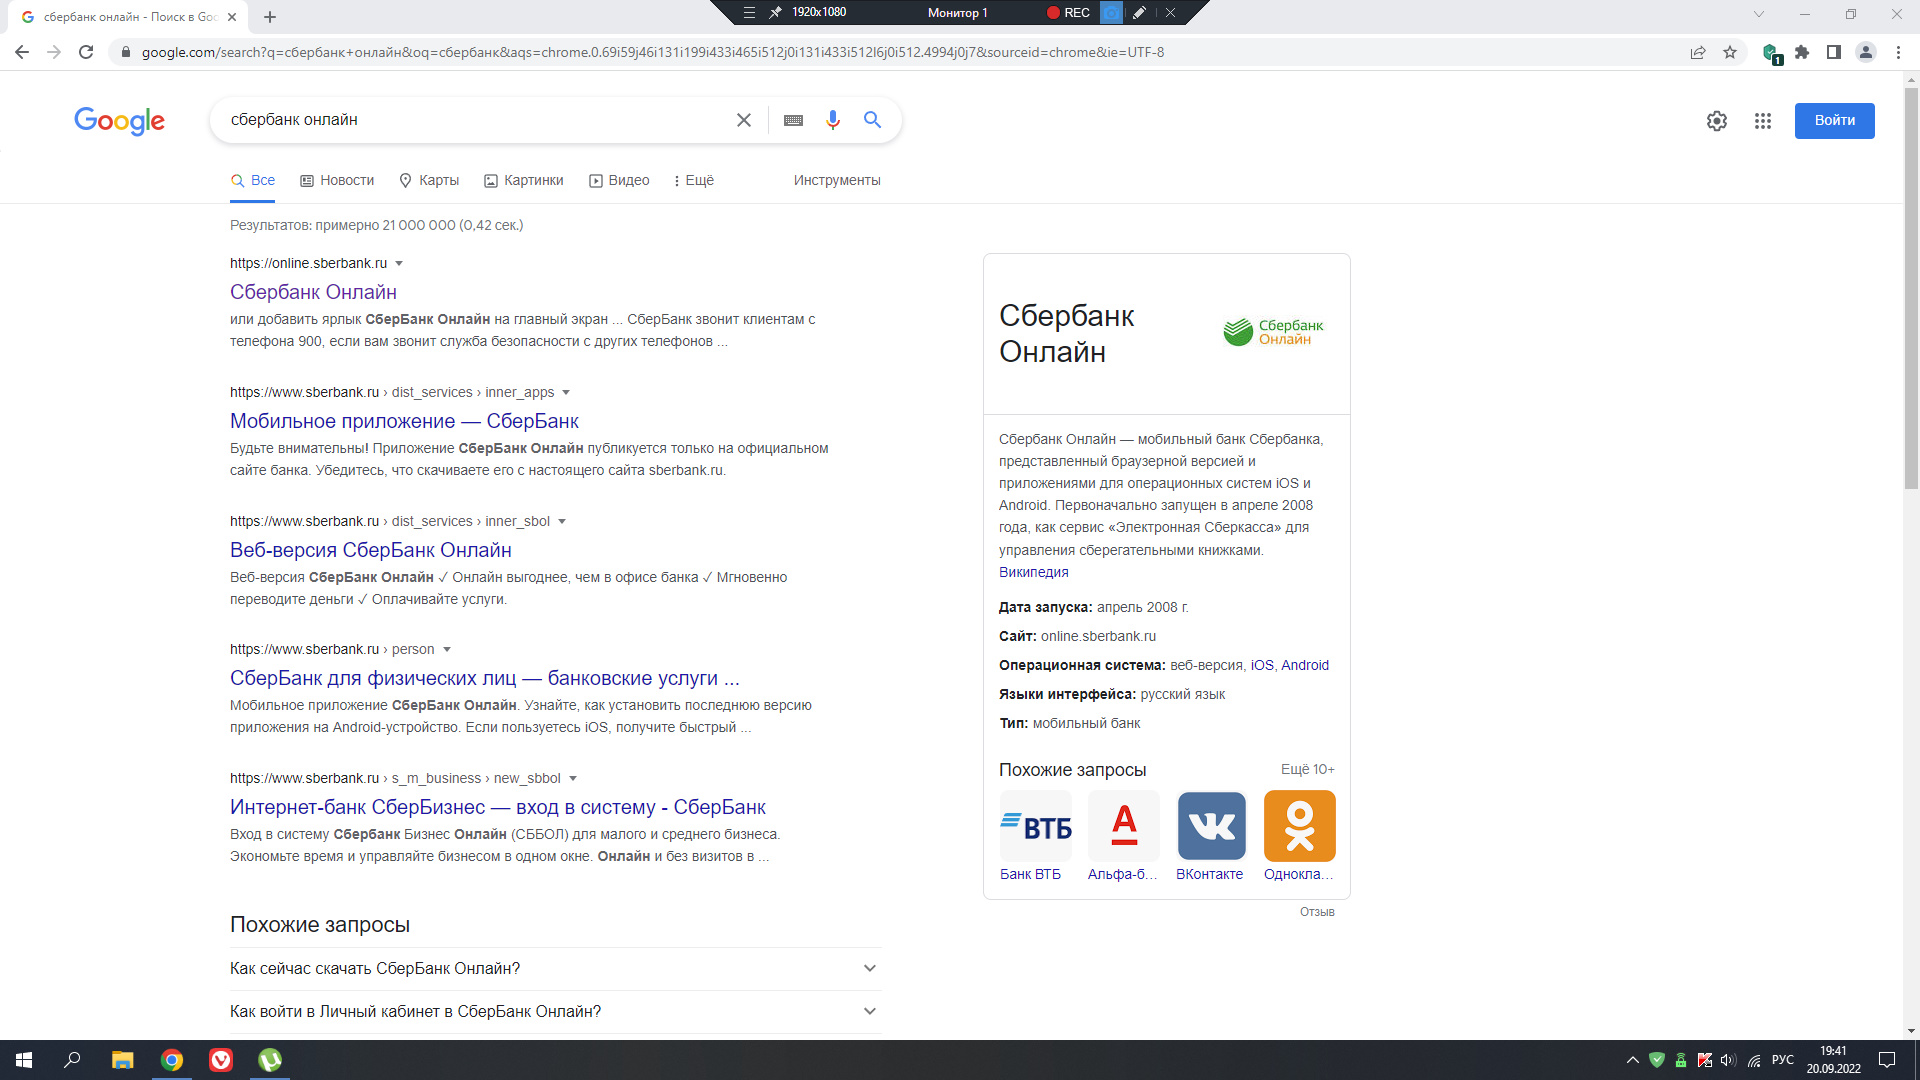The width and height of the screenshot is (1920, 1080).
Task: Stop the screen recording REC button
Action: (1068, 13)
